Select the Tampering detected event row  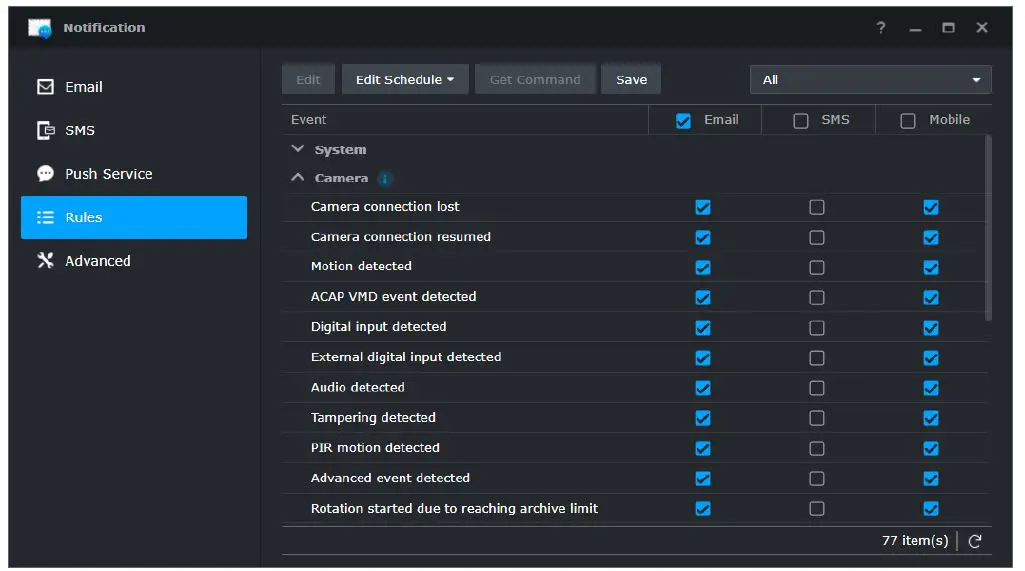click(x=633, y=418)
